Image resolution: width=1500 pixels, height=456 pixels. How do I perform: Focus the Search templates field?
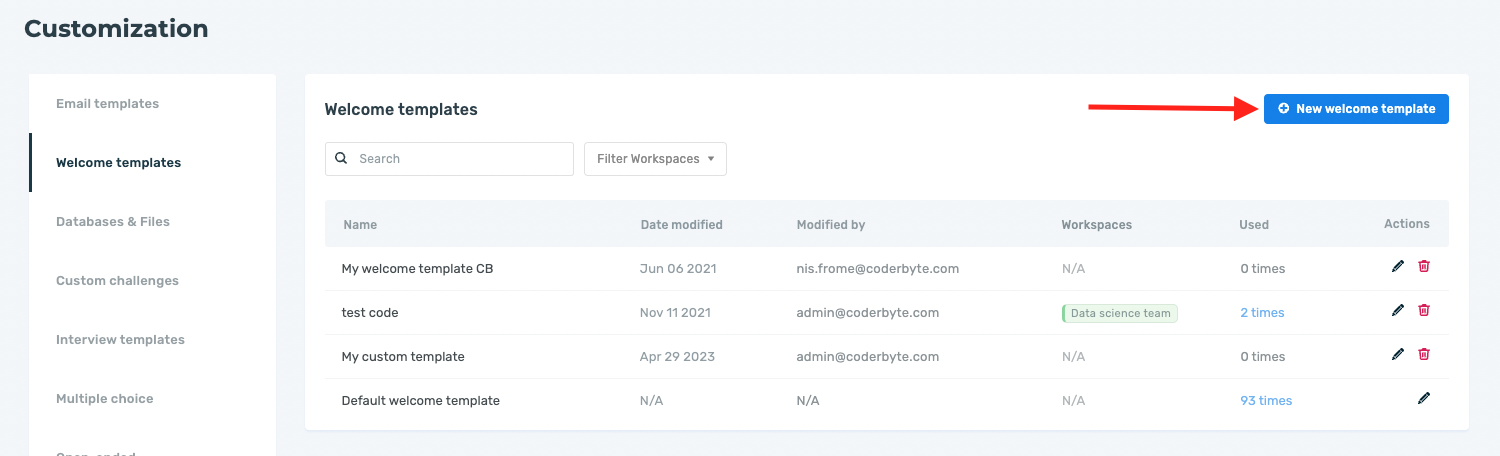[449, 159]
